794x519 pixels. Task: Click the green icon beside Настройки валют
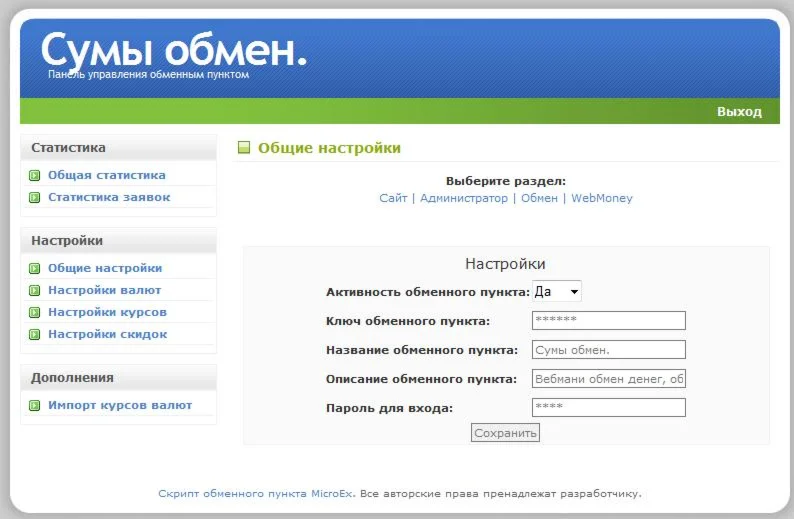coord(34,291)
